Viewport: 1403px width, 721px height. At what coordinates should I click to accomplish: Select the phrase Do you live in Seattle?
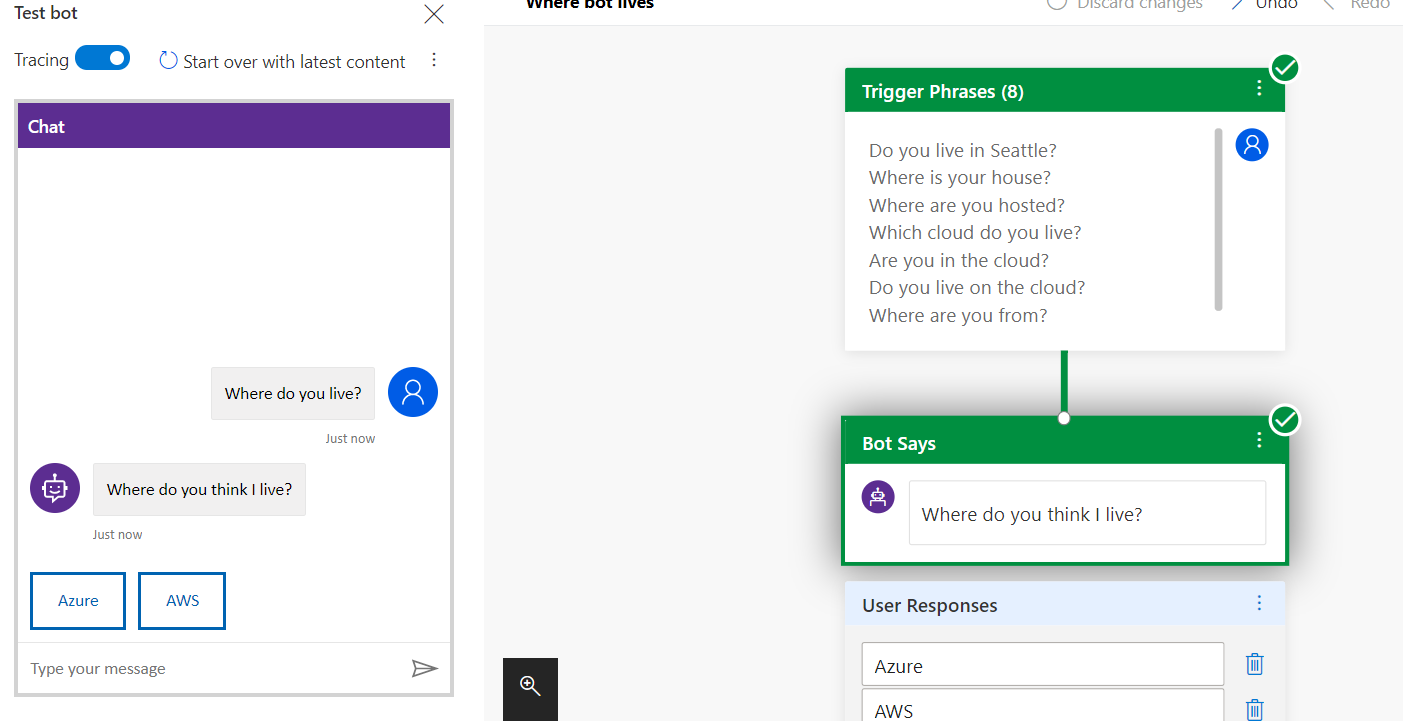[962, 150]
